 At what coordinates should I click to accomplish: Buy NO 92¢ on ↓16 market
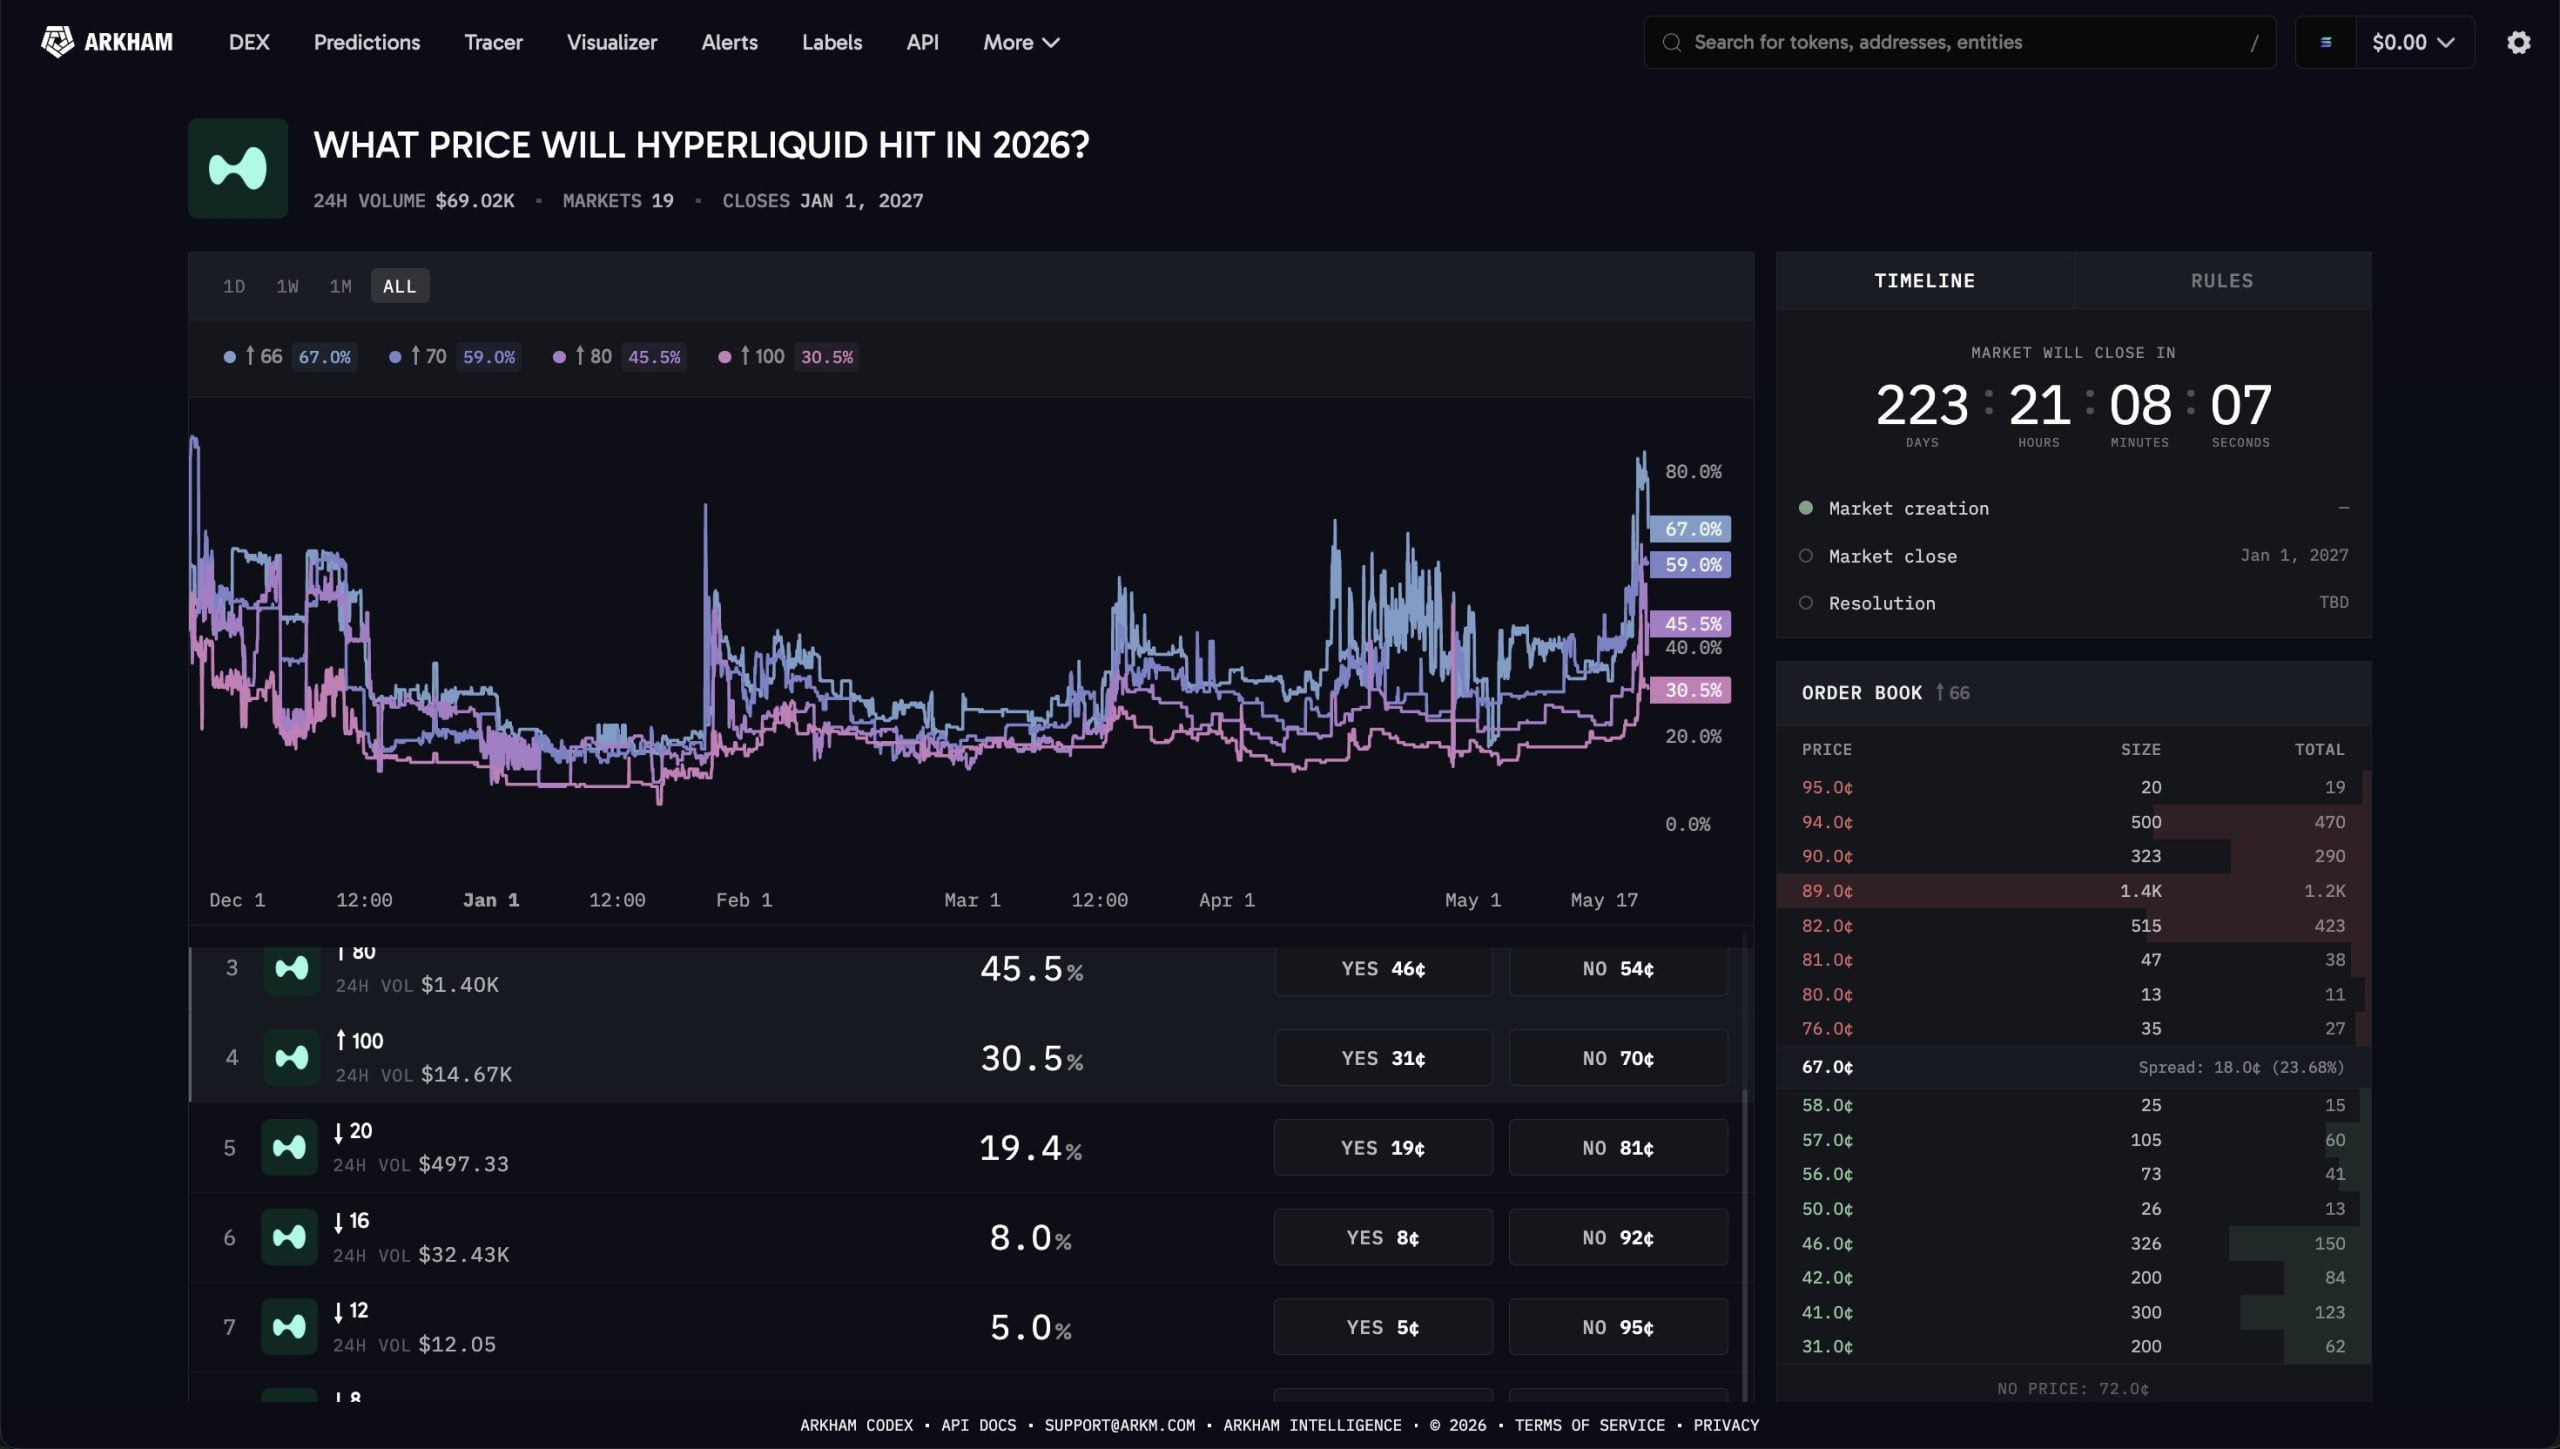pyautogui.click(x=1618, y=1237)
